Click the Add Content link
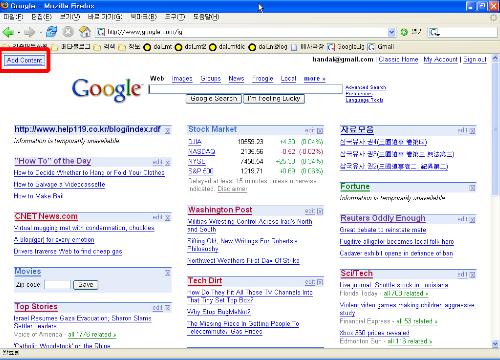 24,60
